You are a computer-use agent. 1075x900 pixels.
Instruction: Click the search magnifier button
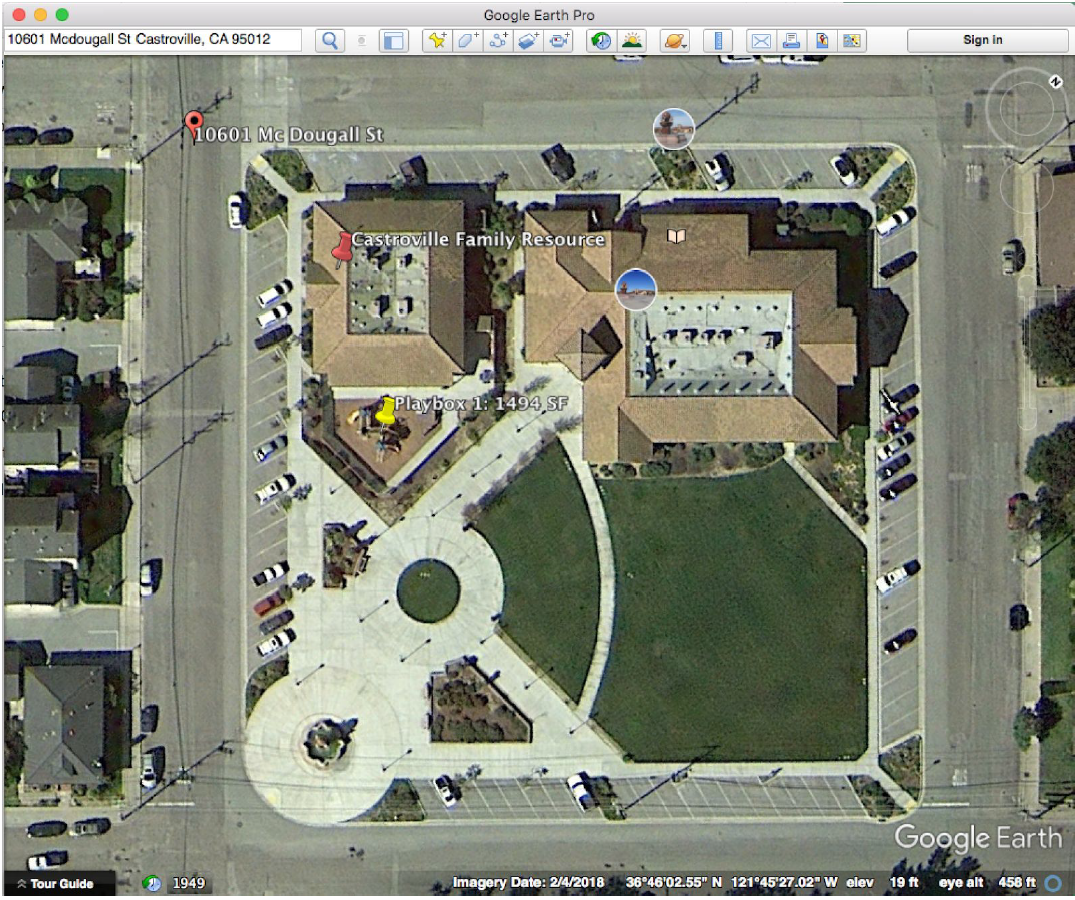(329, 41)
